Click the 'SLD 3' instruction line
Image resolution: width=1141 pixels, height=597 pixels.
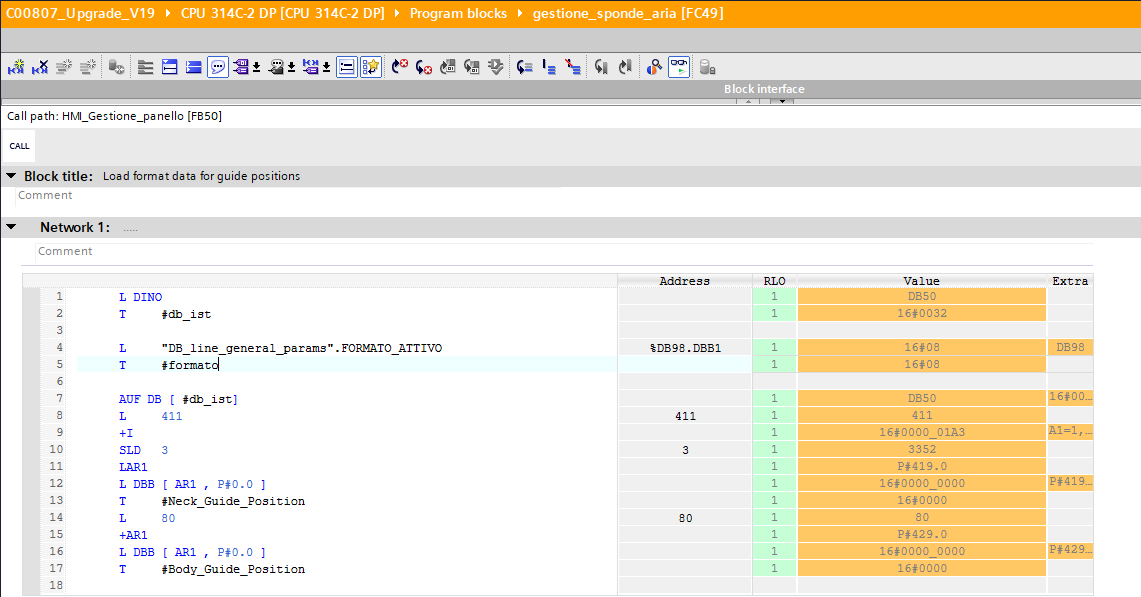(x=143, y=450)
